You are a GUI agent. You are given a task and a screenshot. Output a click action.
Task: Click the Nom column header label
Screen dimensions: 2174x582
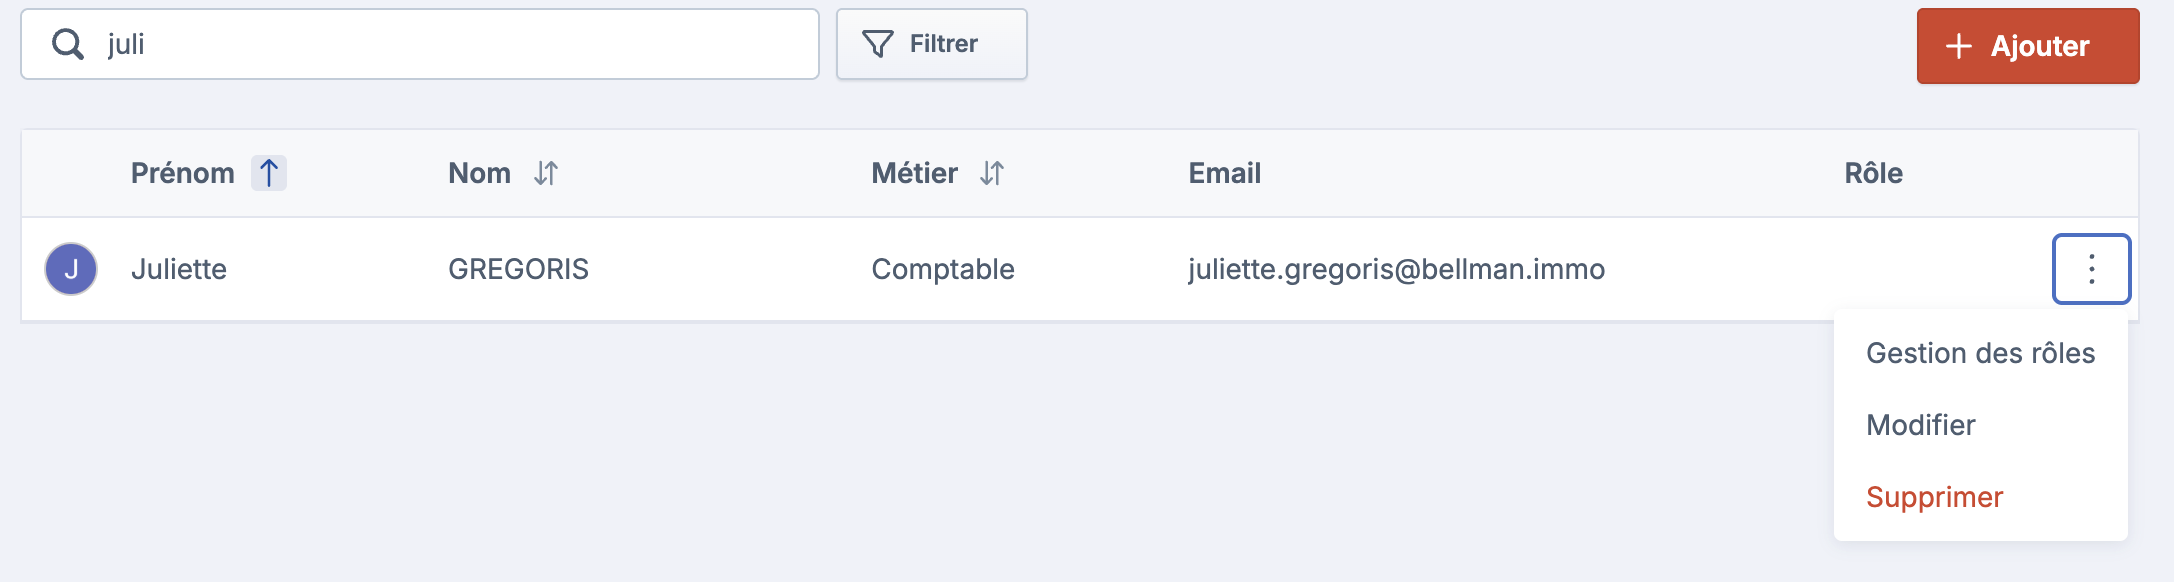click(479, 173)
